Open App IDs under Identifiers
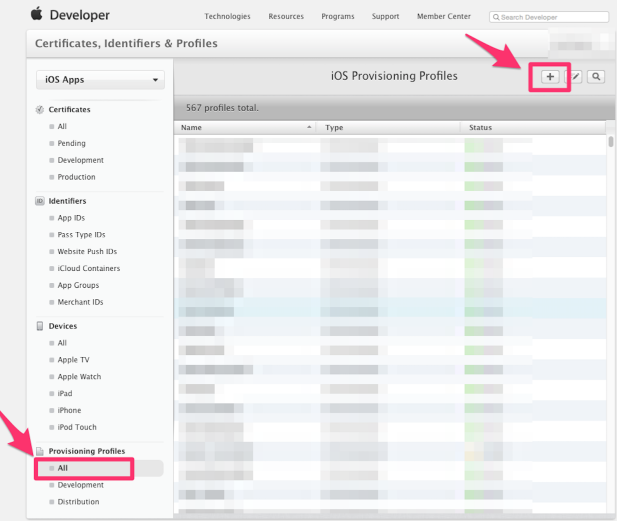 [71, 218]
